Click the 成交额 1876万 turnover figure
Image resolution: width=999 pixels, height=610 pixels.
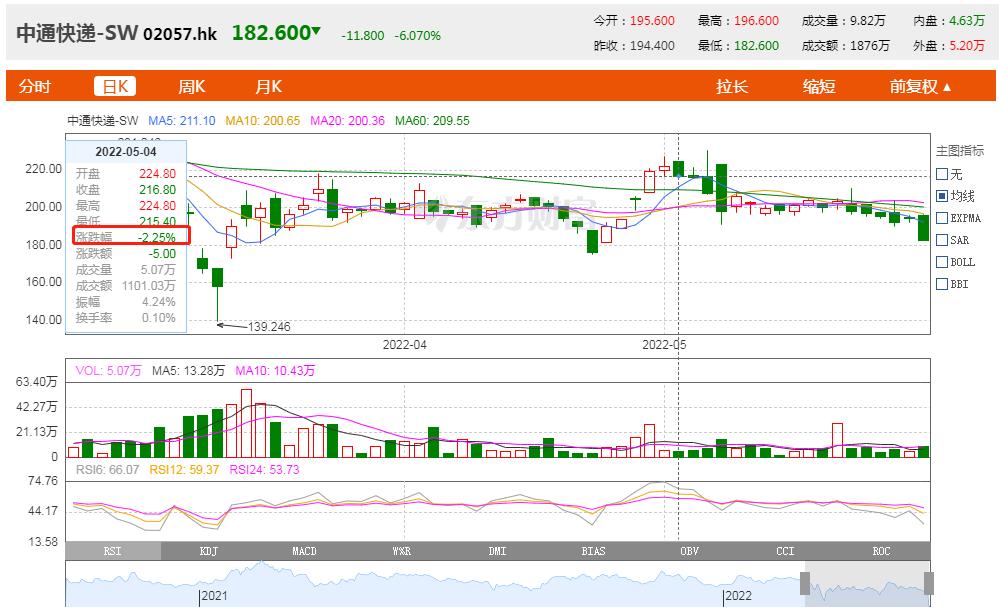845,46
